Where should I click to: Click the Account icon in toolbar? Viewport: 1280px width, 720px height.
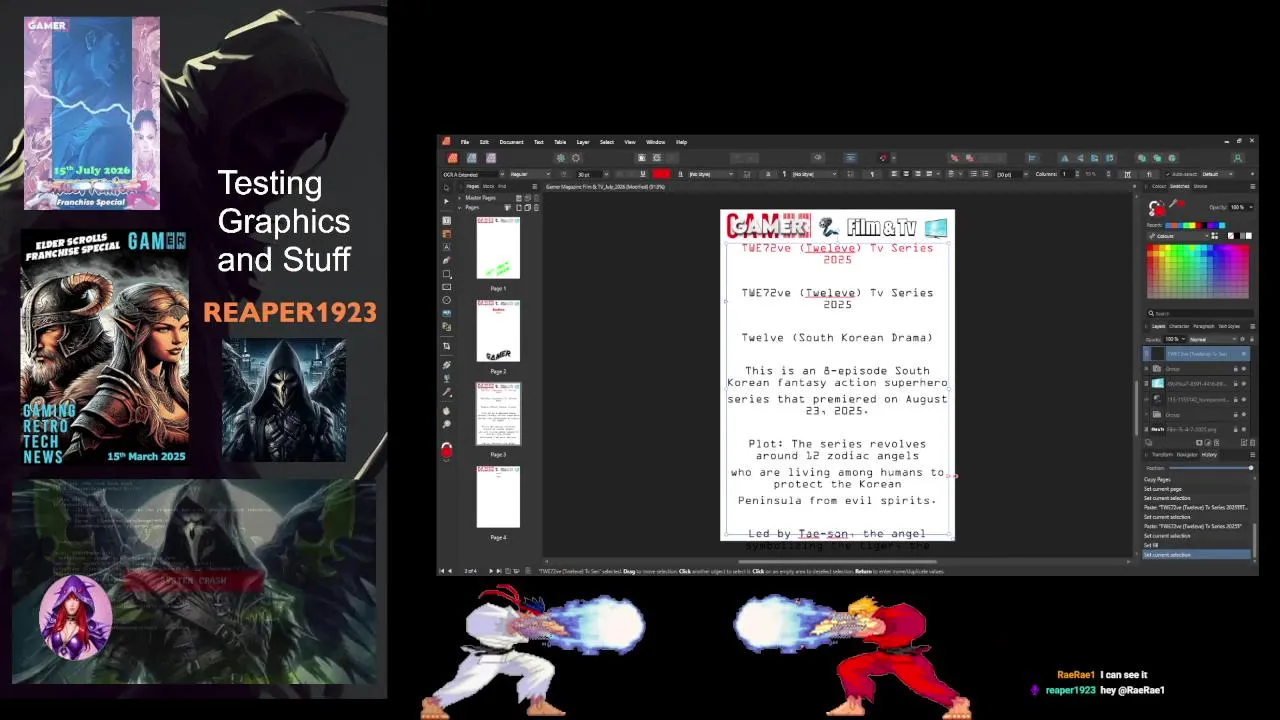pyautogui.click(x=1238, y=158)
